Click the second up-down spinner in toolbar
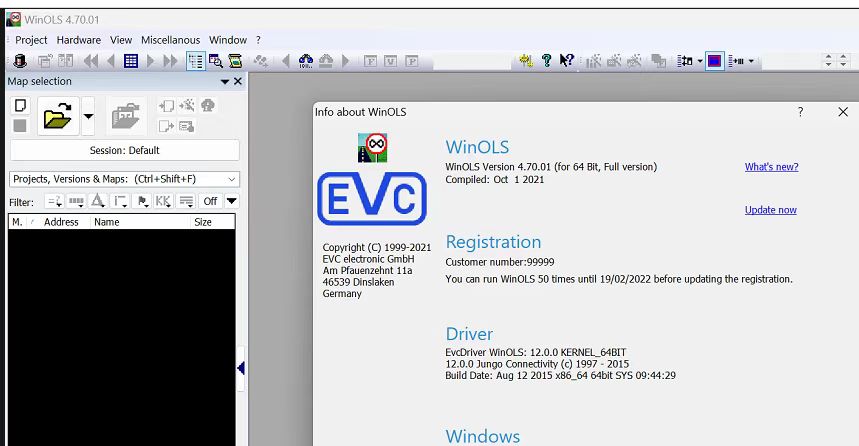Screen dimensions: 859x446 (x=844, y=60)
